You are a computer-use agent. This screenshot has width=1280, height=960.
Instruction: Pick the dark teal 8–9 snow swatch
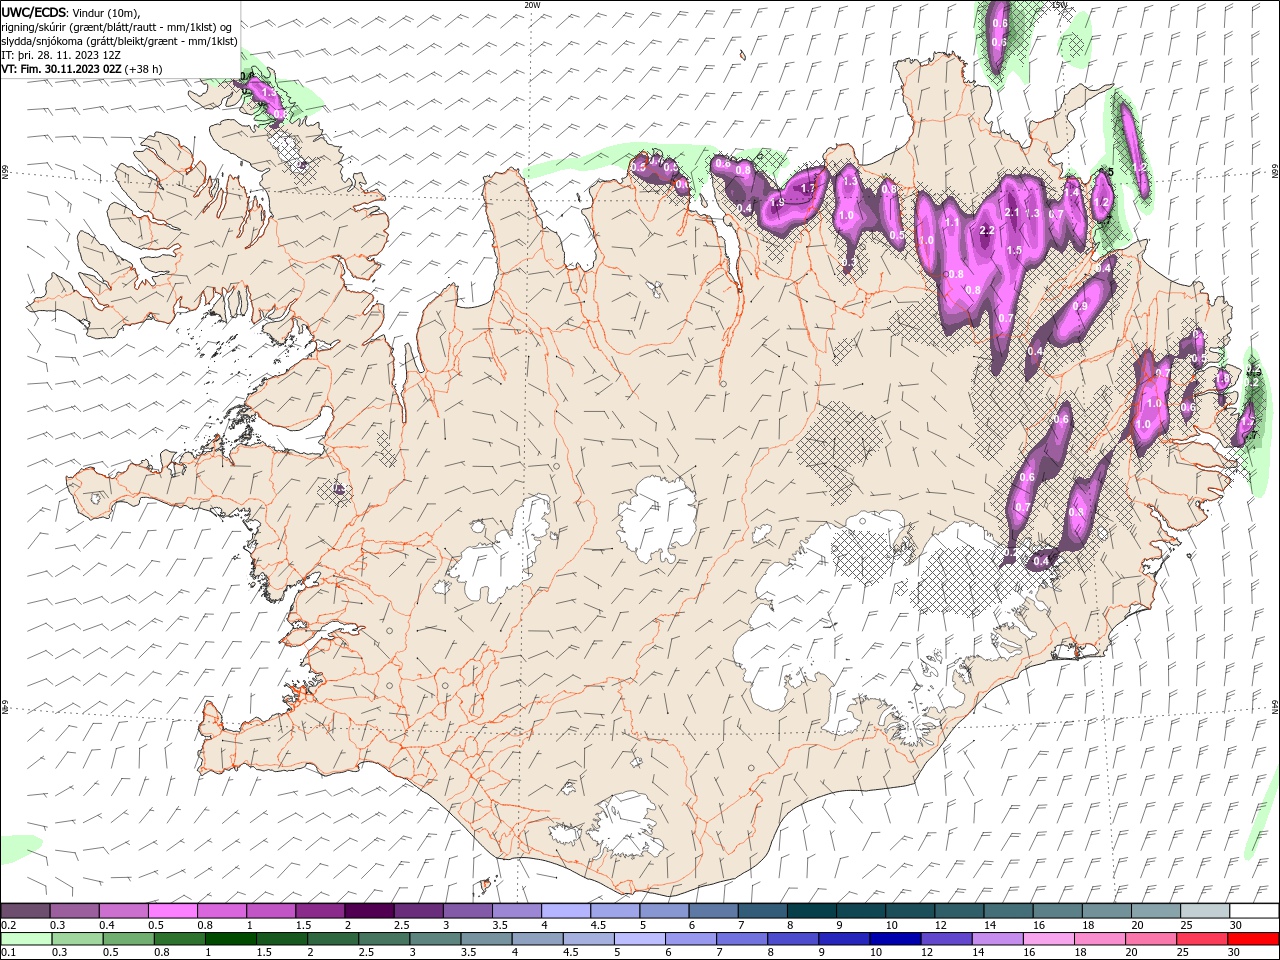tap(811, 910)
